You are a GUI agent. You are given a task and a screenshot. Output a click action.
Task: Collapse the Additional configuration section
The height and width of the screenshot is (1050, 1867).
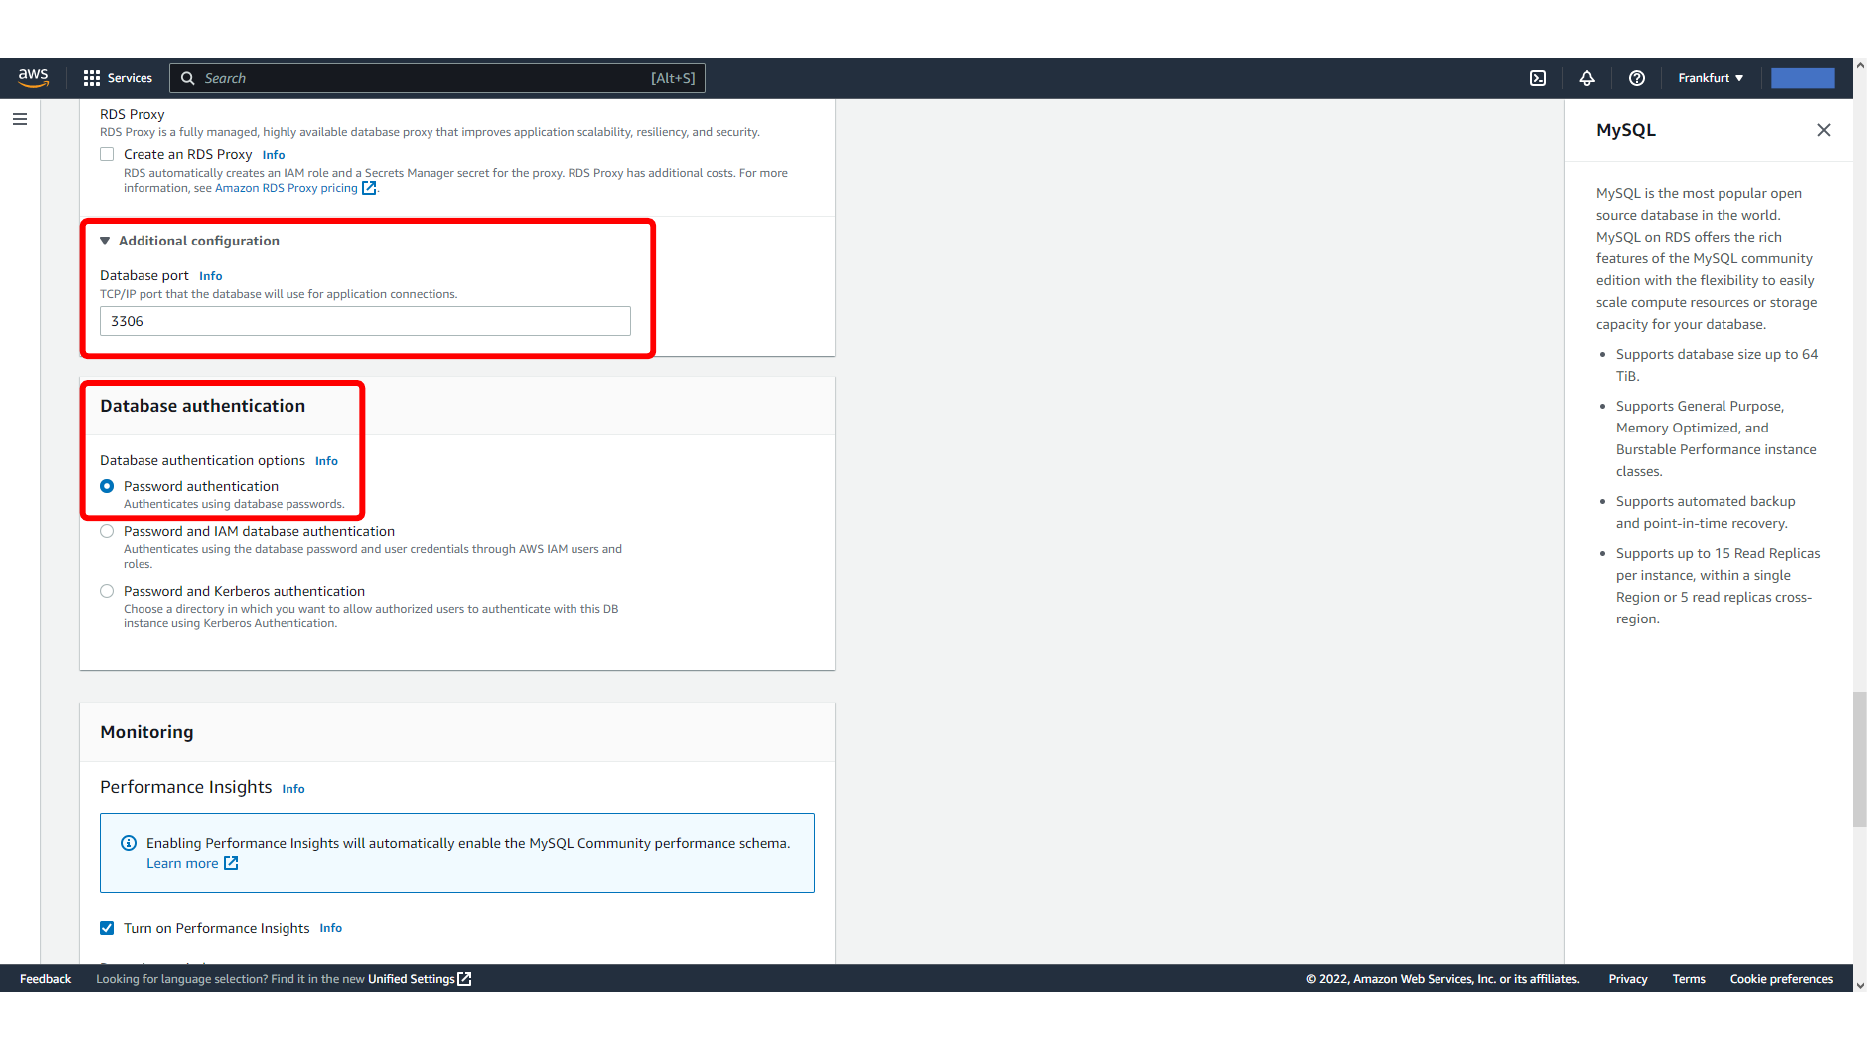pos(190,241)
